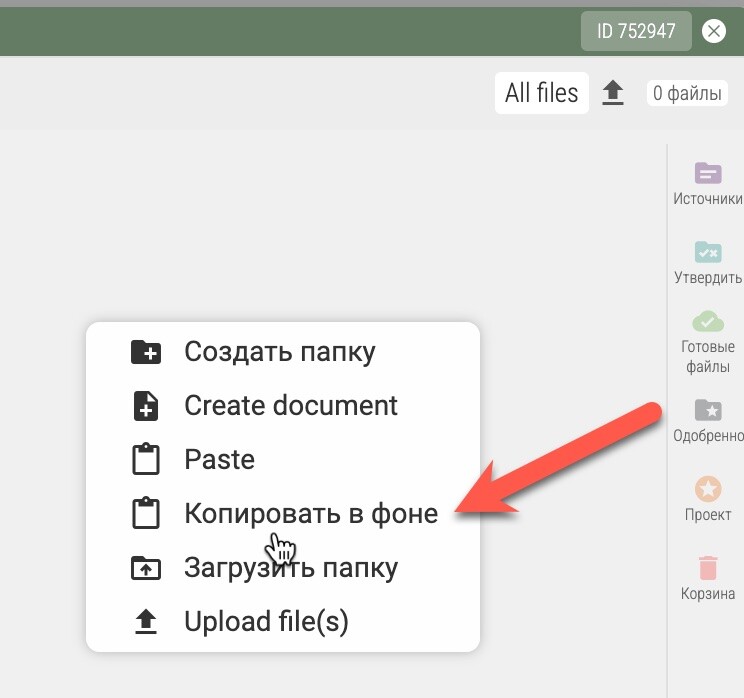Click the clipboard icon next to Paste

coord(146,460)
